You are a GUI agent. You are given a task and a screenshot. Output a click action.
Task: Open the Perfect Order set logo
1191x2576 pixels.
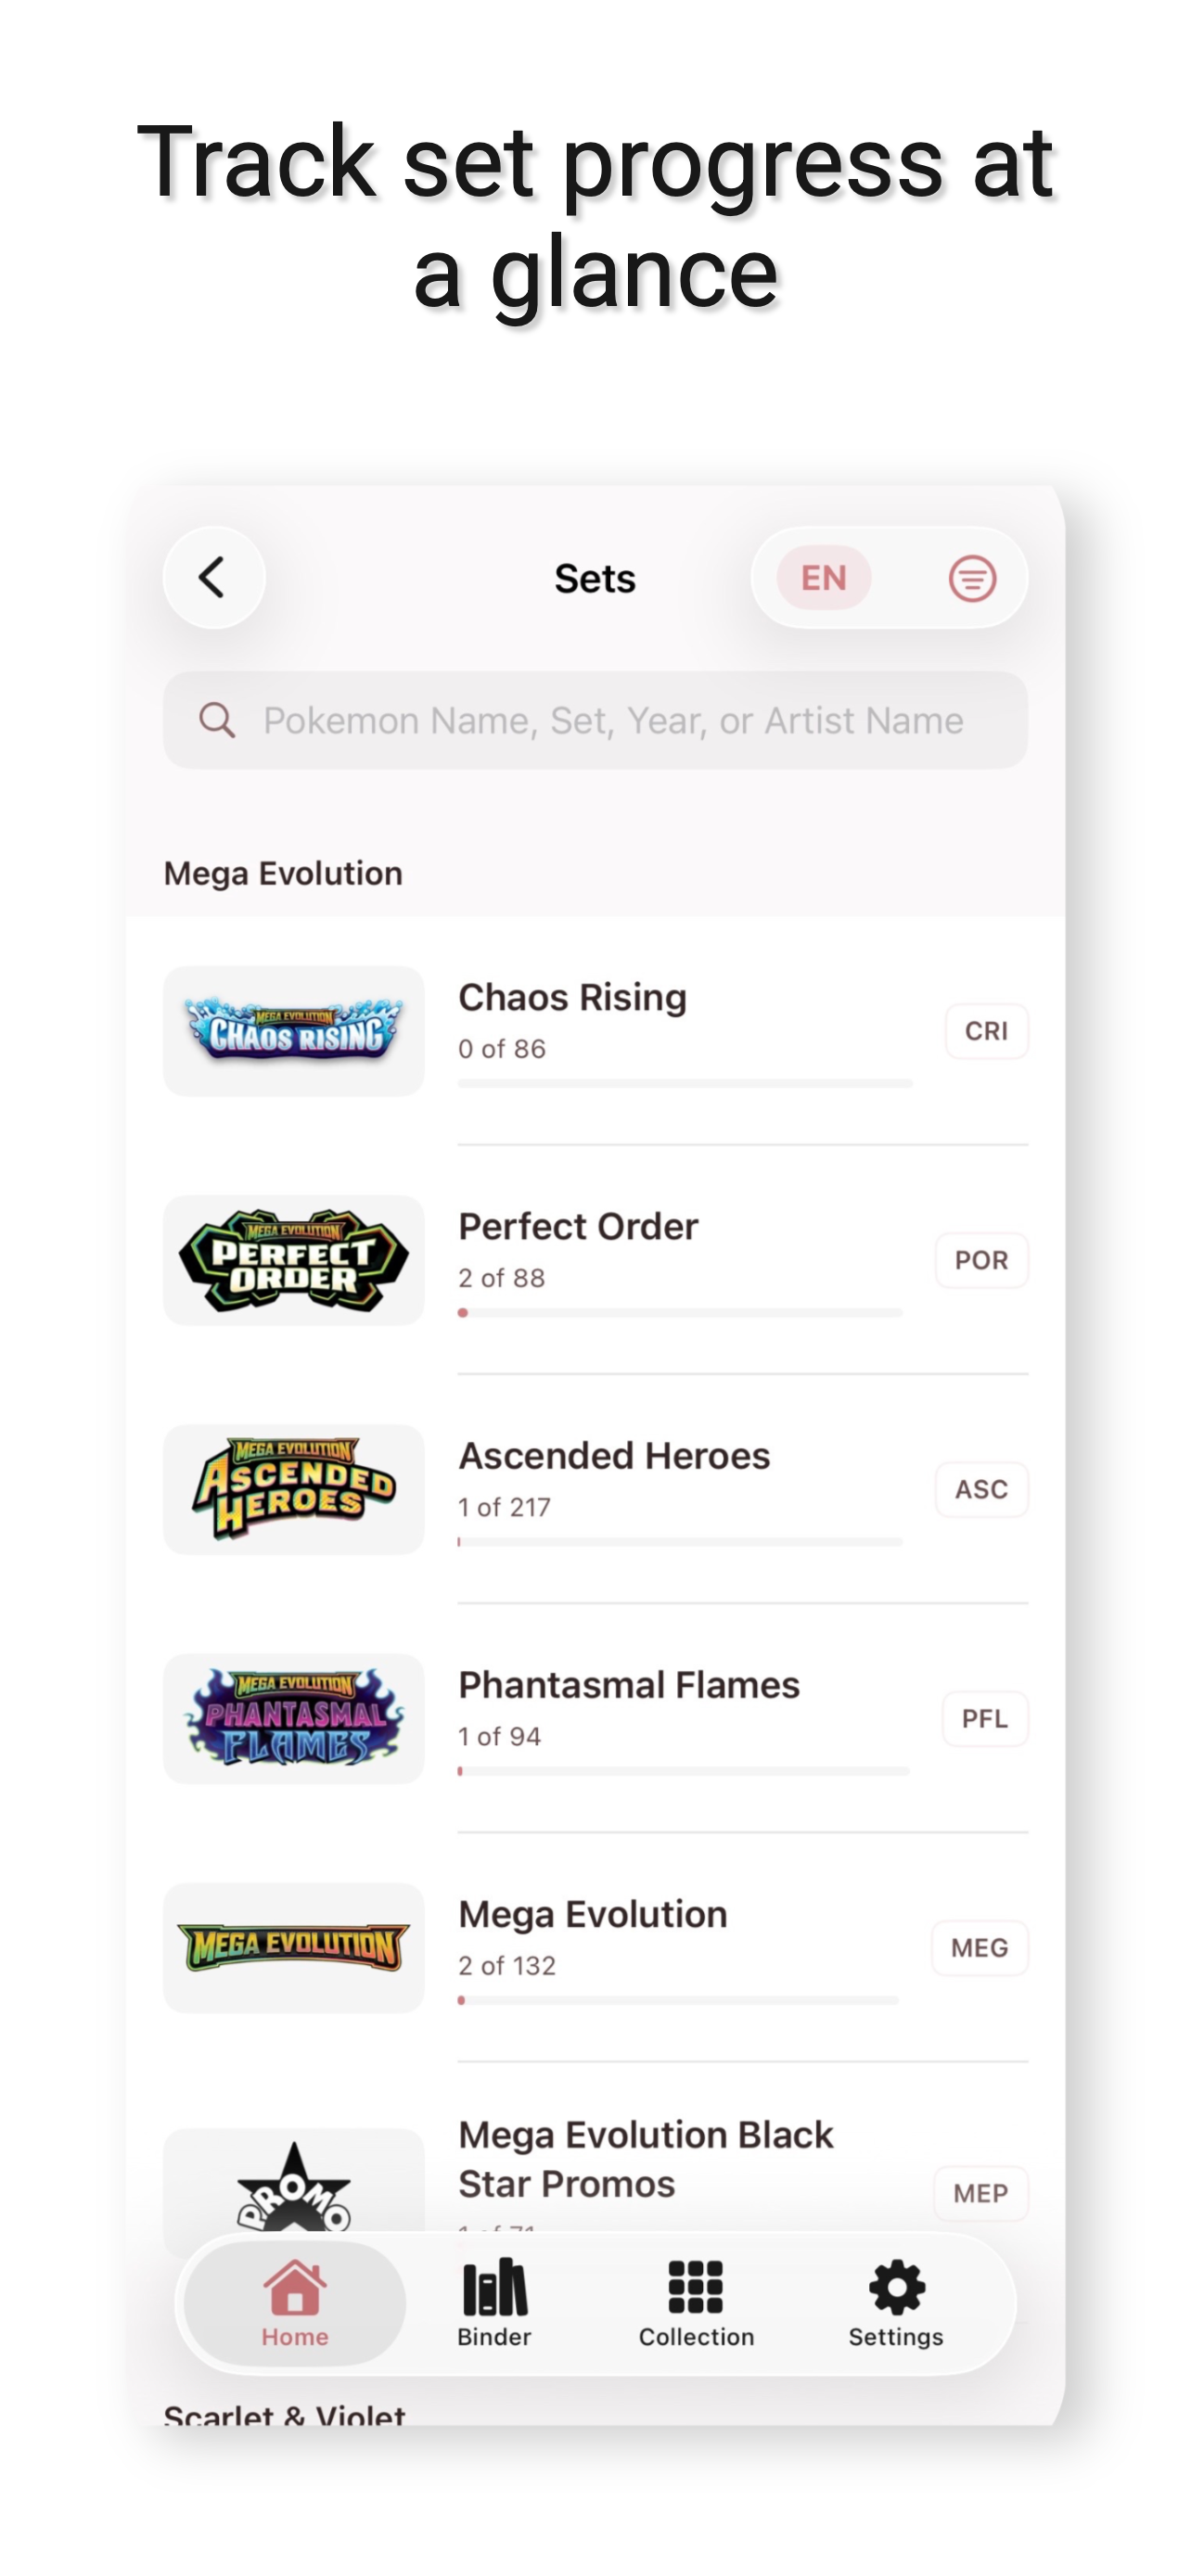pos(294,1260)
